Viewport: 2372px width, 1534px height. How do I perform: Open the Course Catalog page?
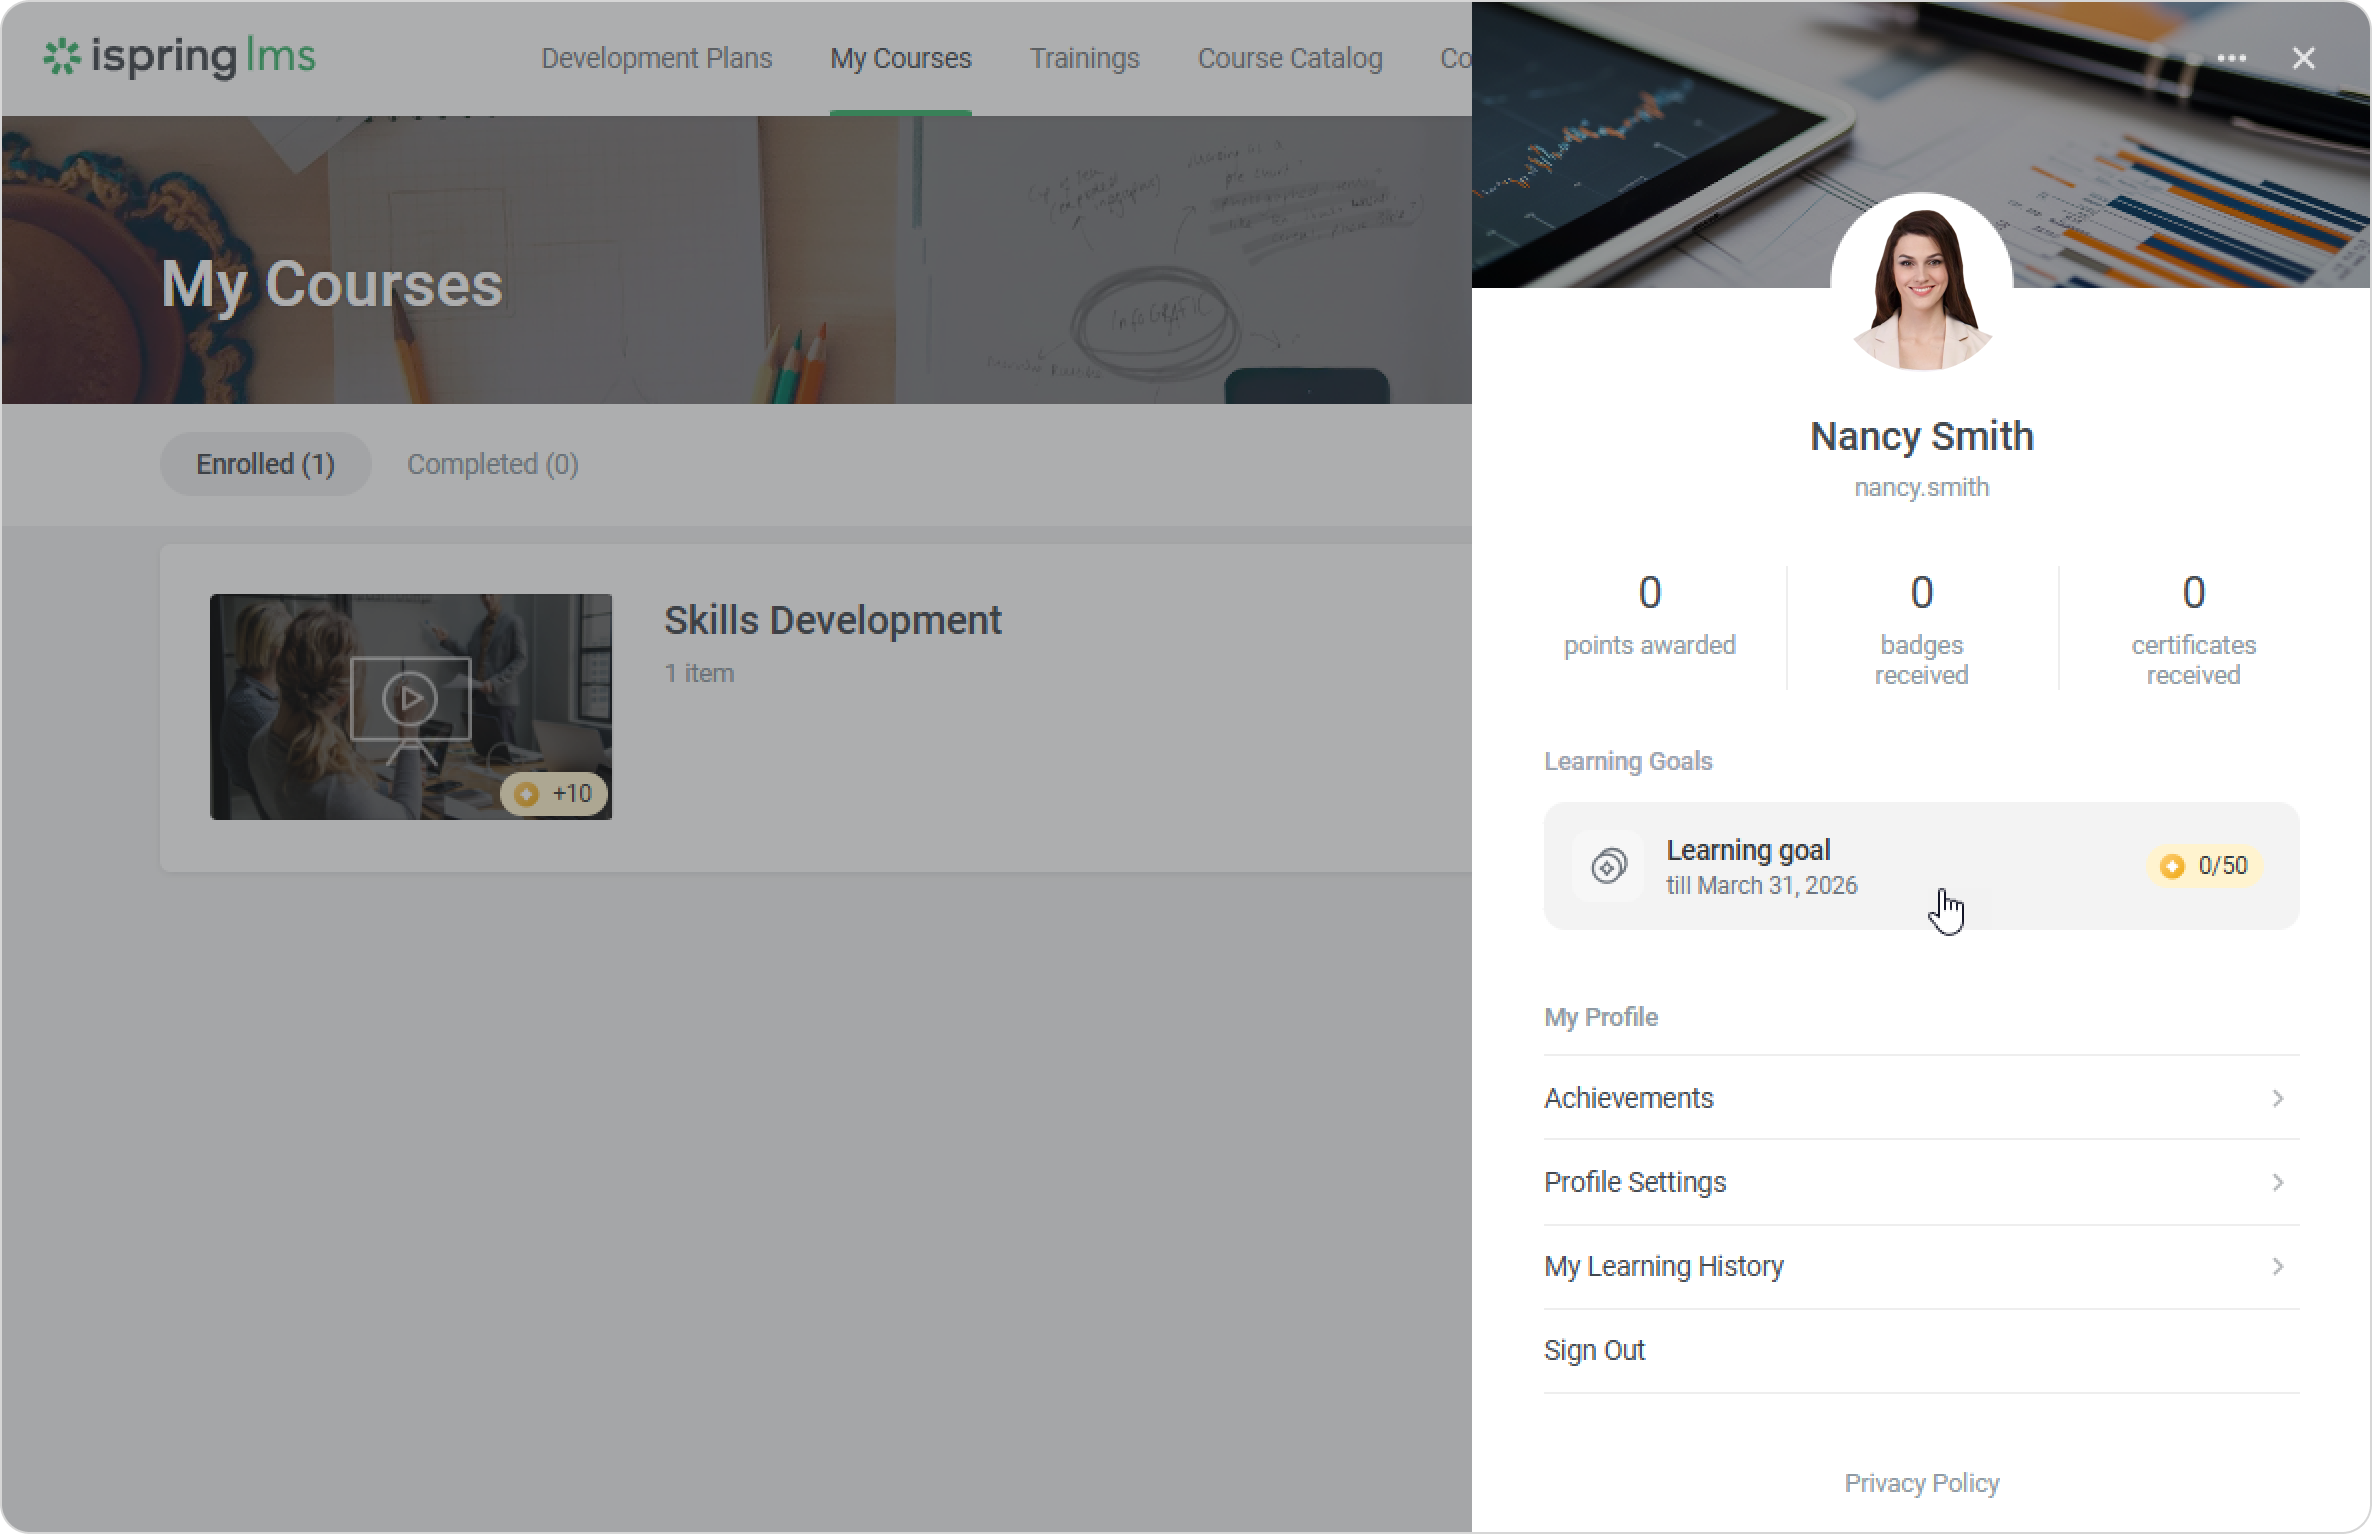point(1289,59)
